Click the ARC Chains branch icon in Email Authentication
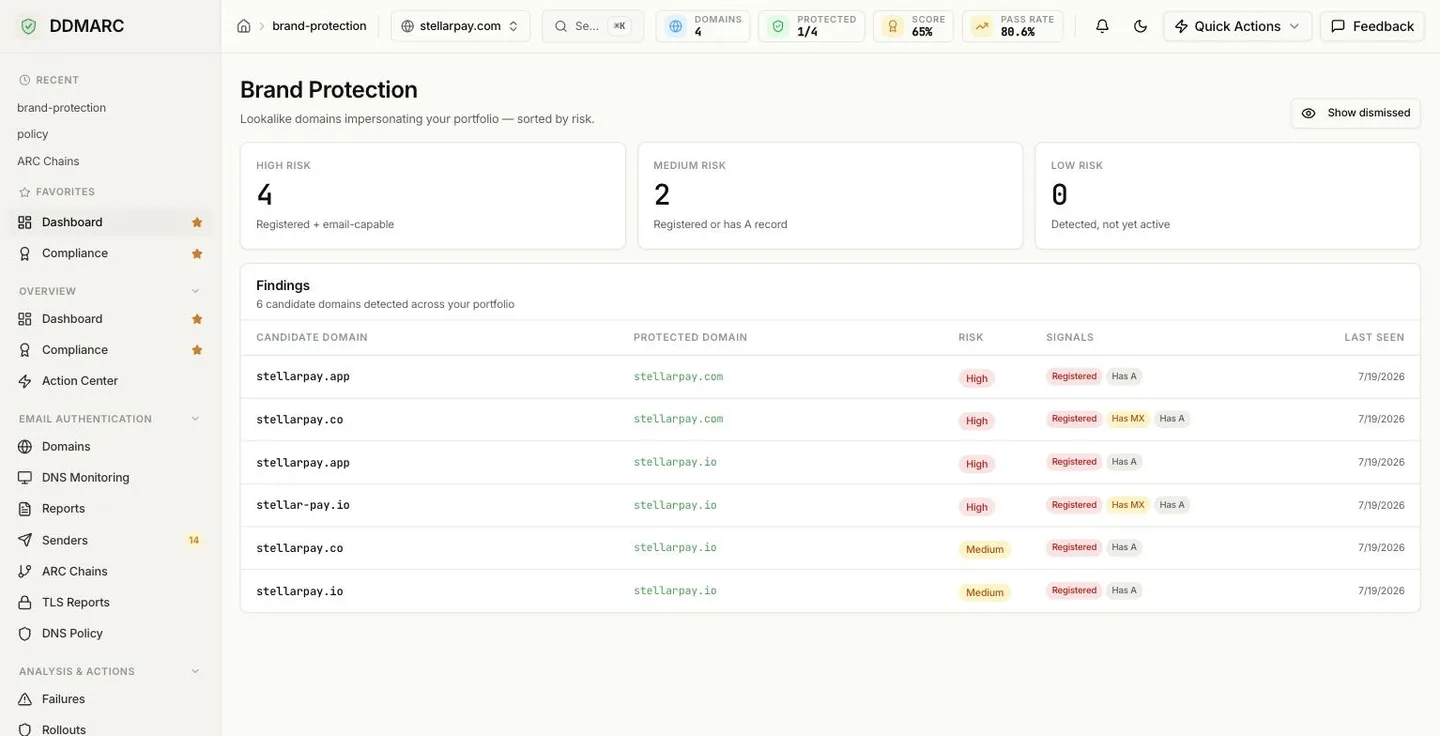Screen dimensions: 1440x736 [x=25, y=571]
